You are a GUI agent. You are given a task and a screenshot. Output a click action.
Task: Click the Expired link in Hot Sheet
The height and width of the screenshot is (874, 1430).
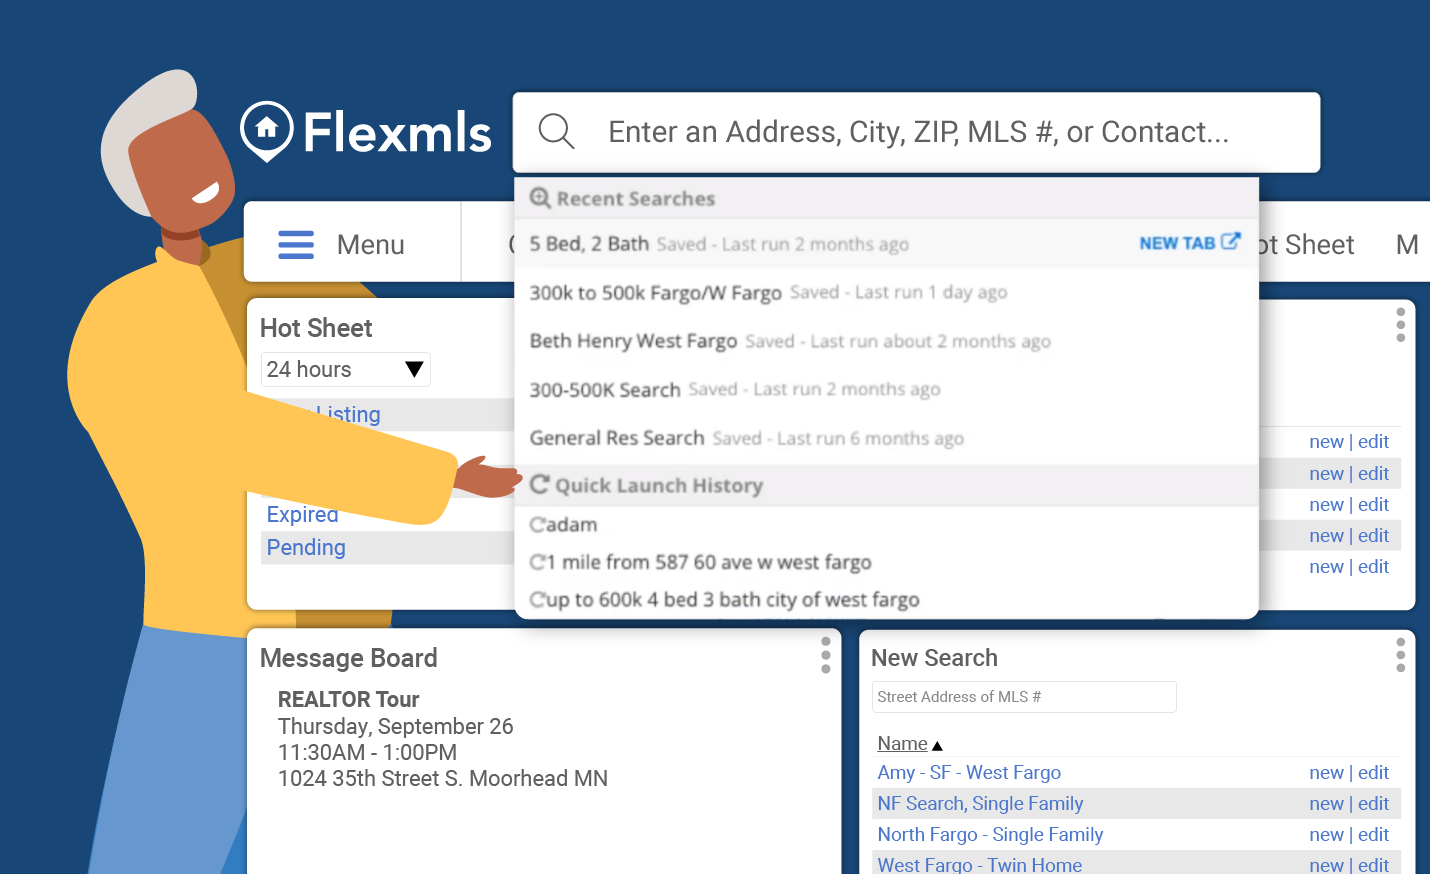click(x=302, y=514)
